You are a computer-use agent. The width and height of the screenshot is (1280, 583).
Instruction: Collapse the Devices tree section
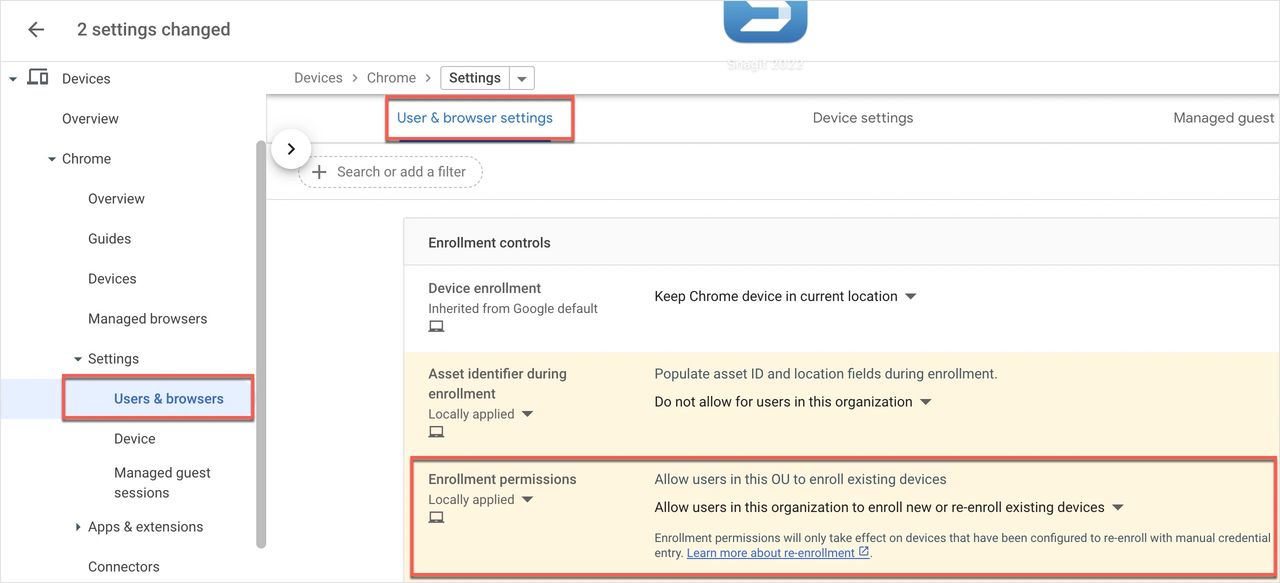click(x=13, y=79)
